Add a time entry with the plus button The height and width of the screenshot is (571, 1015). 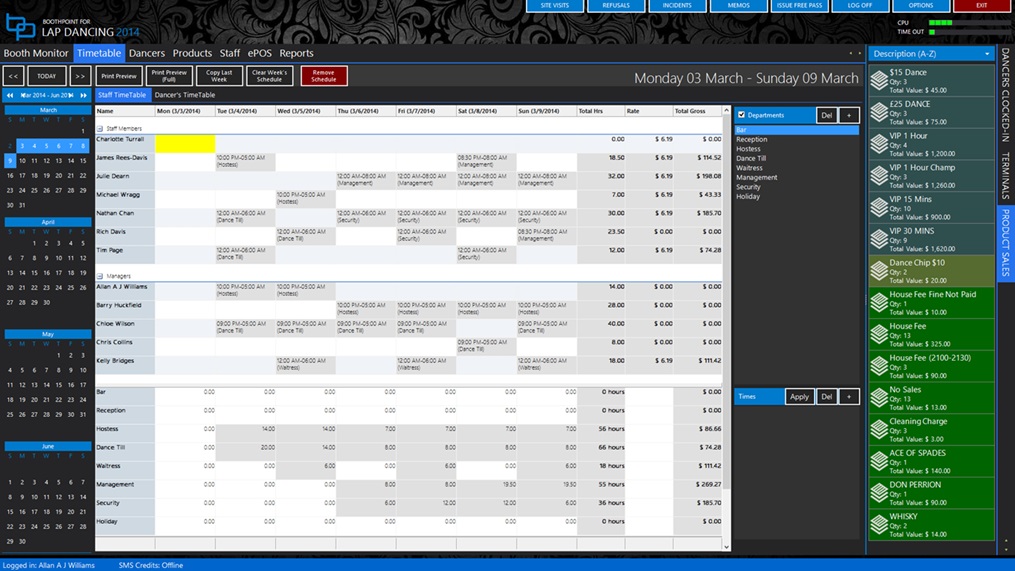(849, 396)
